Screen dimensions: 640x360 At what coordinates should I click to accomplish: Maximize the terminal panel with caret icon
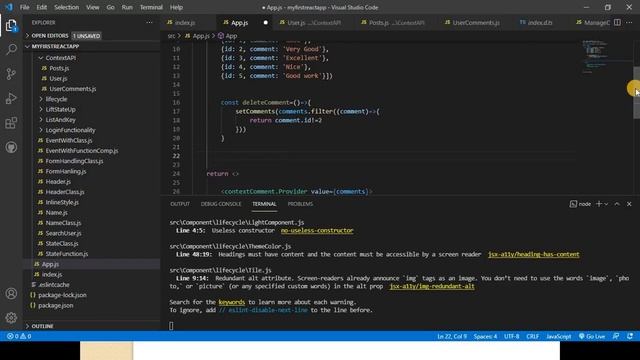(617, 204)
